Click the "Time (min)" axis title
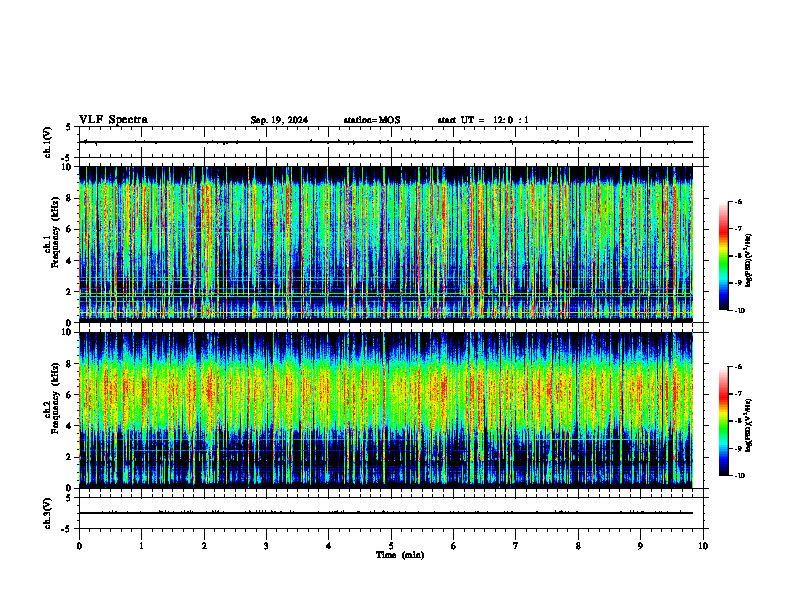This screenshot has width=792, height=612. [400, 555]
